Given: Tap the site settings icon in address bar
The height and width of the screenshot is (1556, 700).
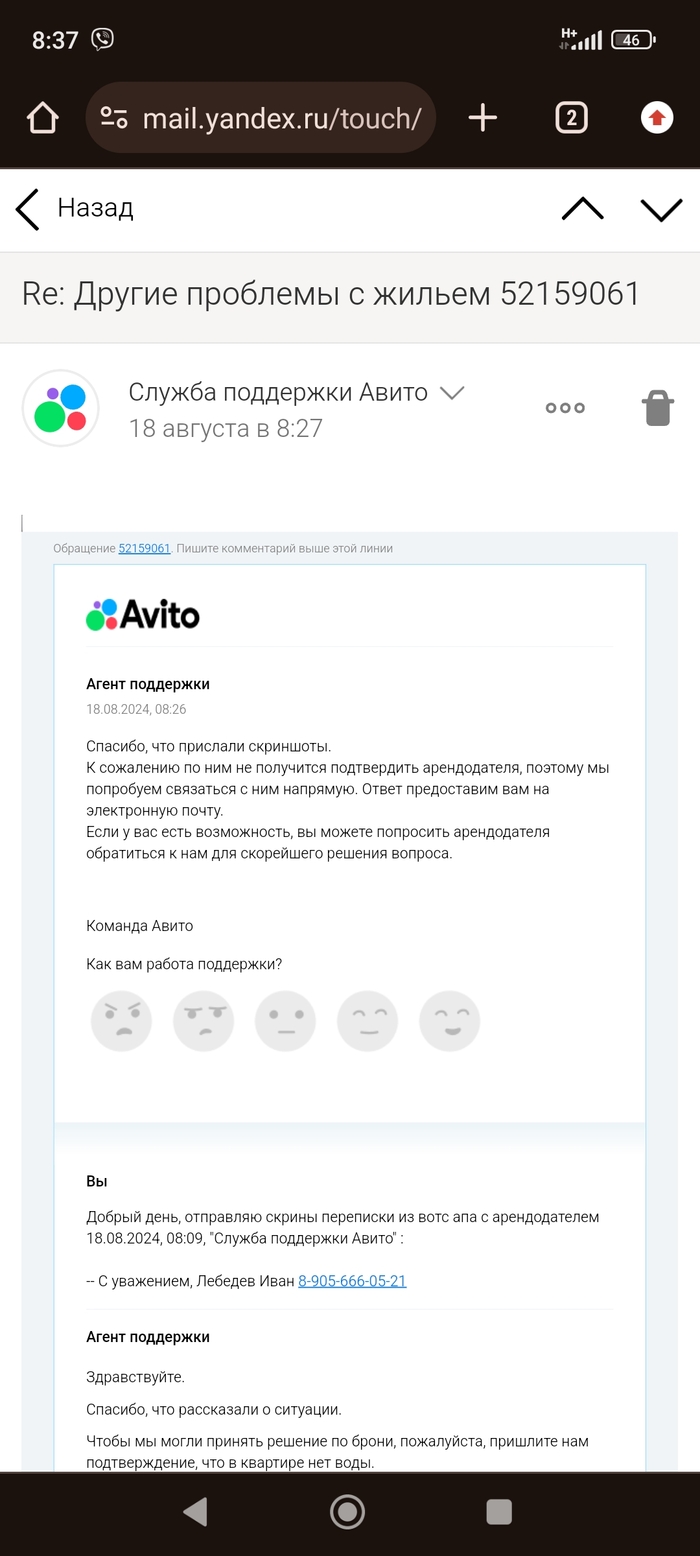Looking at the screenshot, I should click(115, 118).
